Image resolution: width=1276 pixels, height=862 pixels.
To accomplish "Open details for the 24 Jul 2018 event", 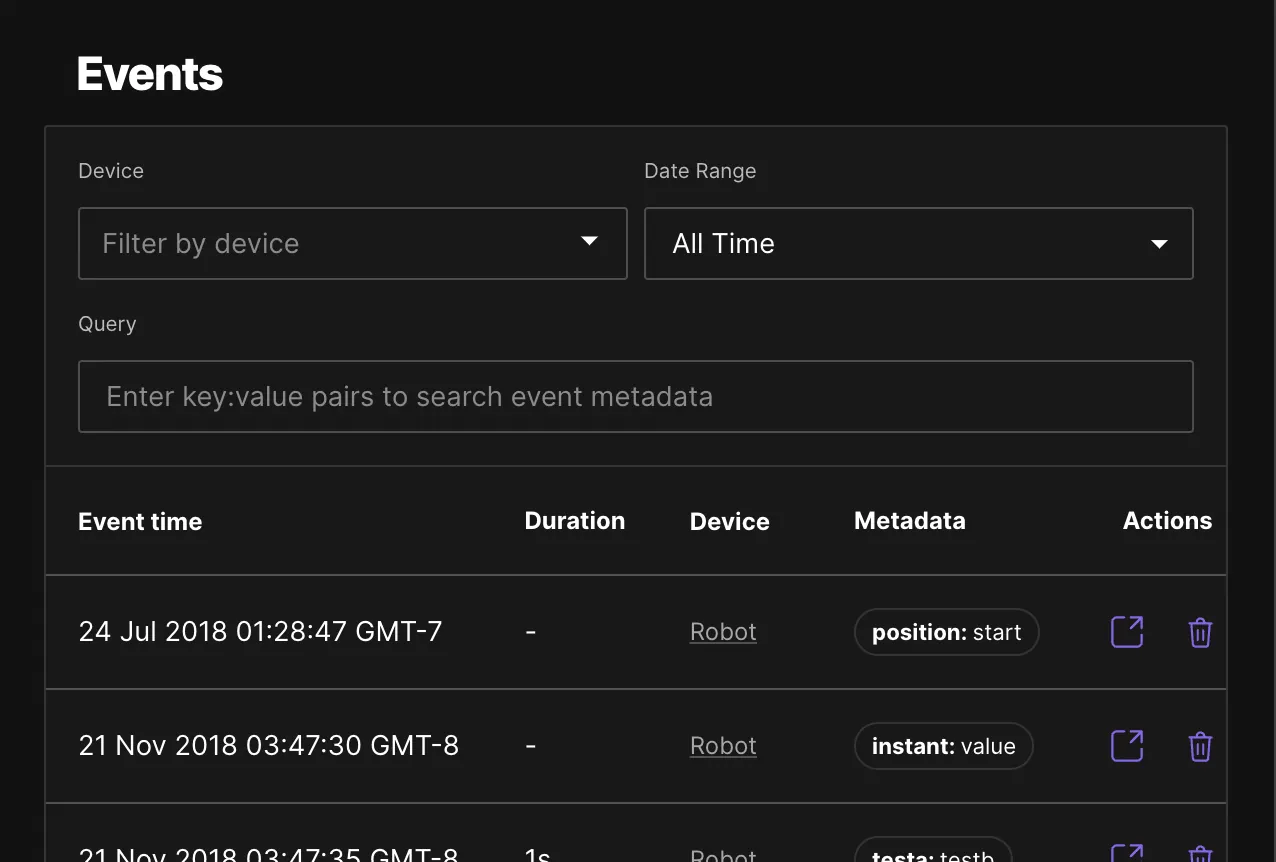I will (1126, 631).
